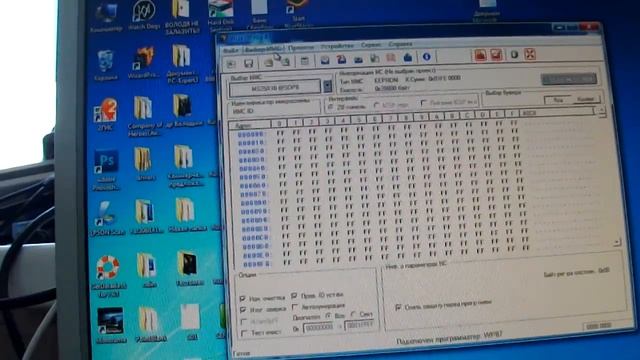Click the hex view scroll down arrow
Screen dimensions: 640x360
(616, 242)
